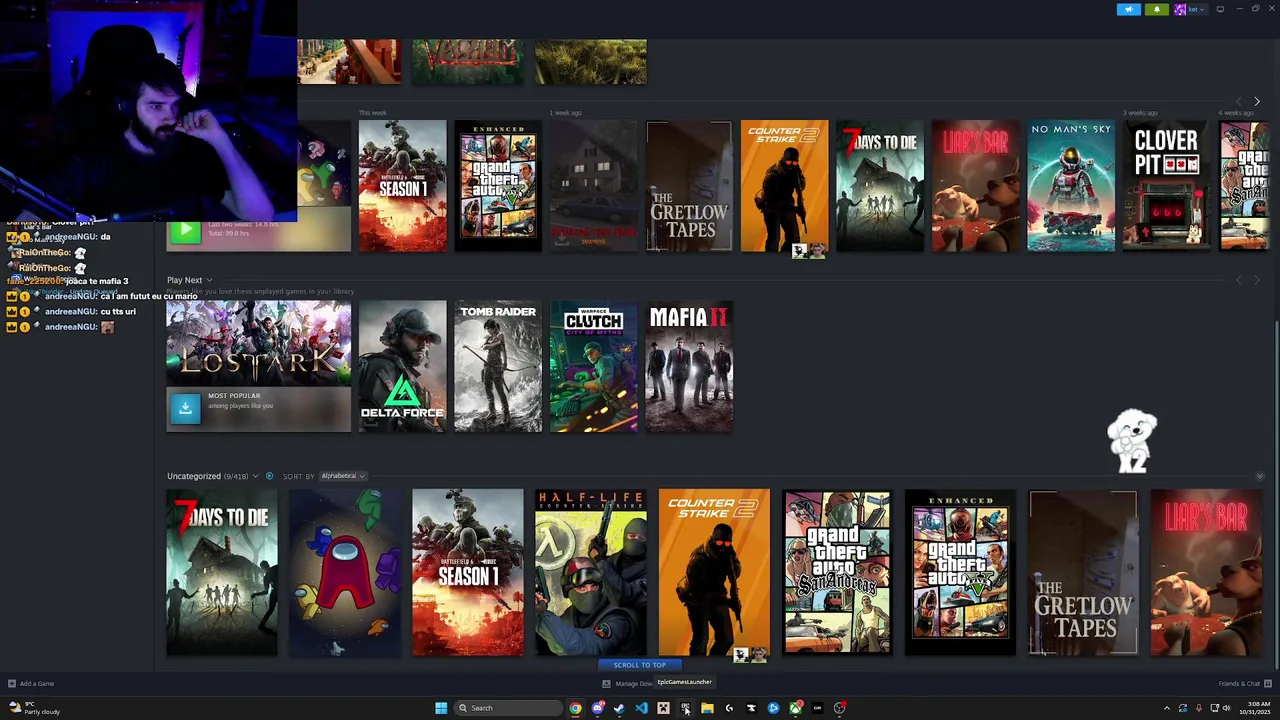Show previous recent games with left arrow

pyautogui.click(x=1240, y=101)
